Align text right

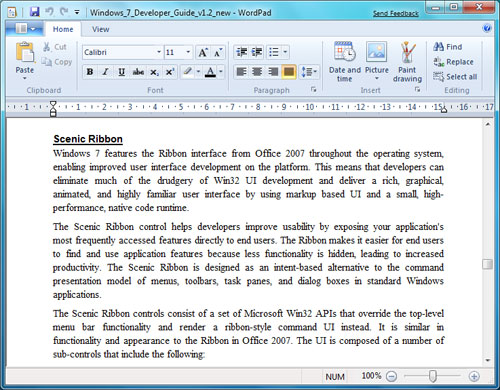tap(273, 72)
